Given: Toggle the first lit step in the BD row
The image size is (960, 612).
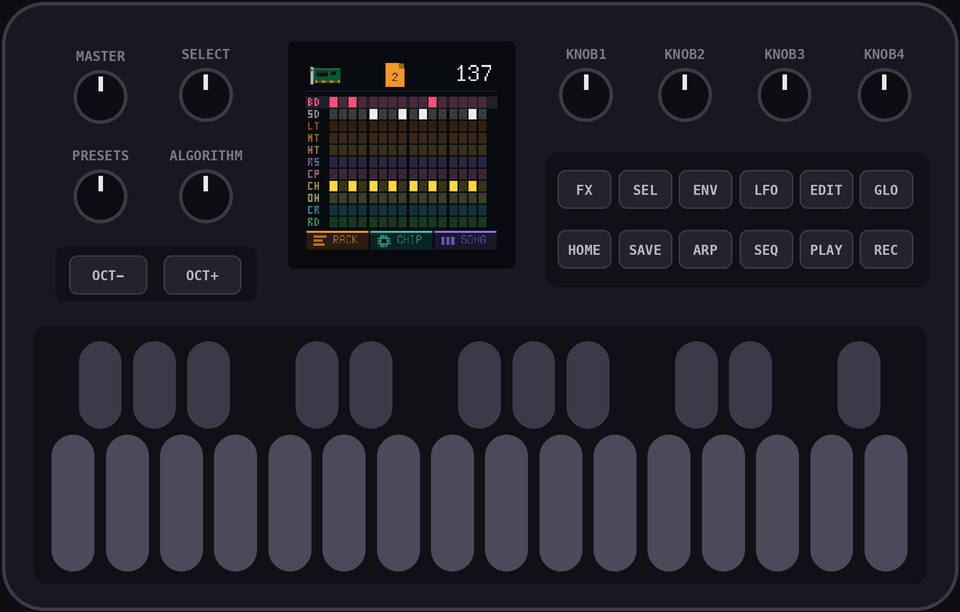Looking at the screenshot, I should click(x=334, y=102).
